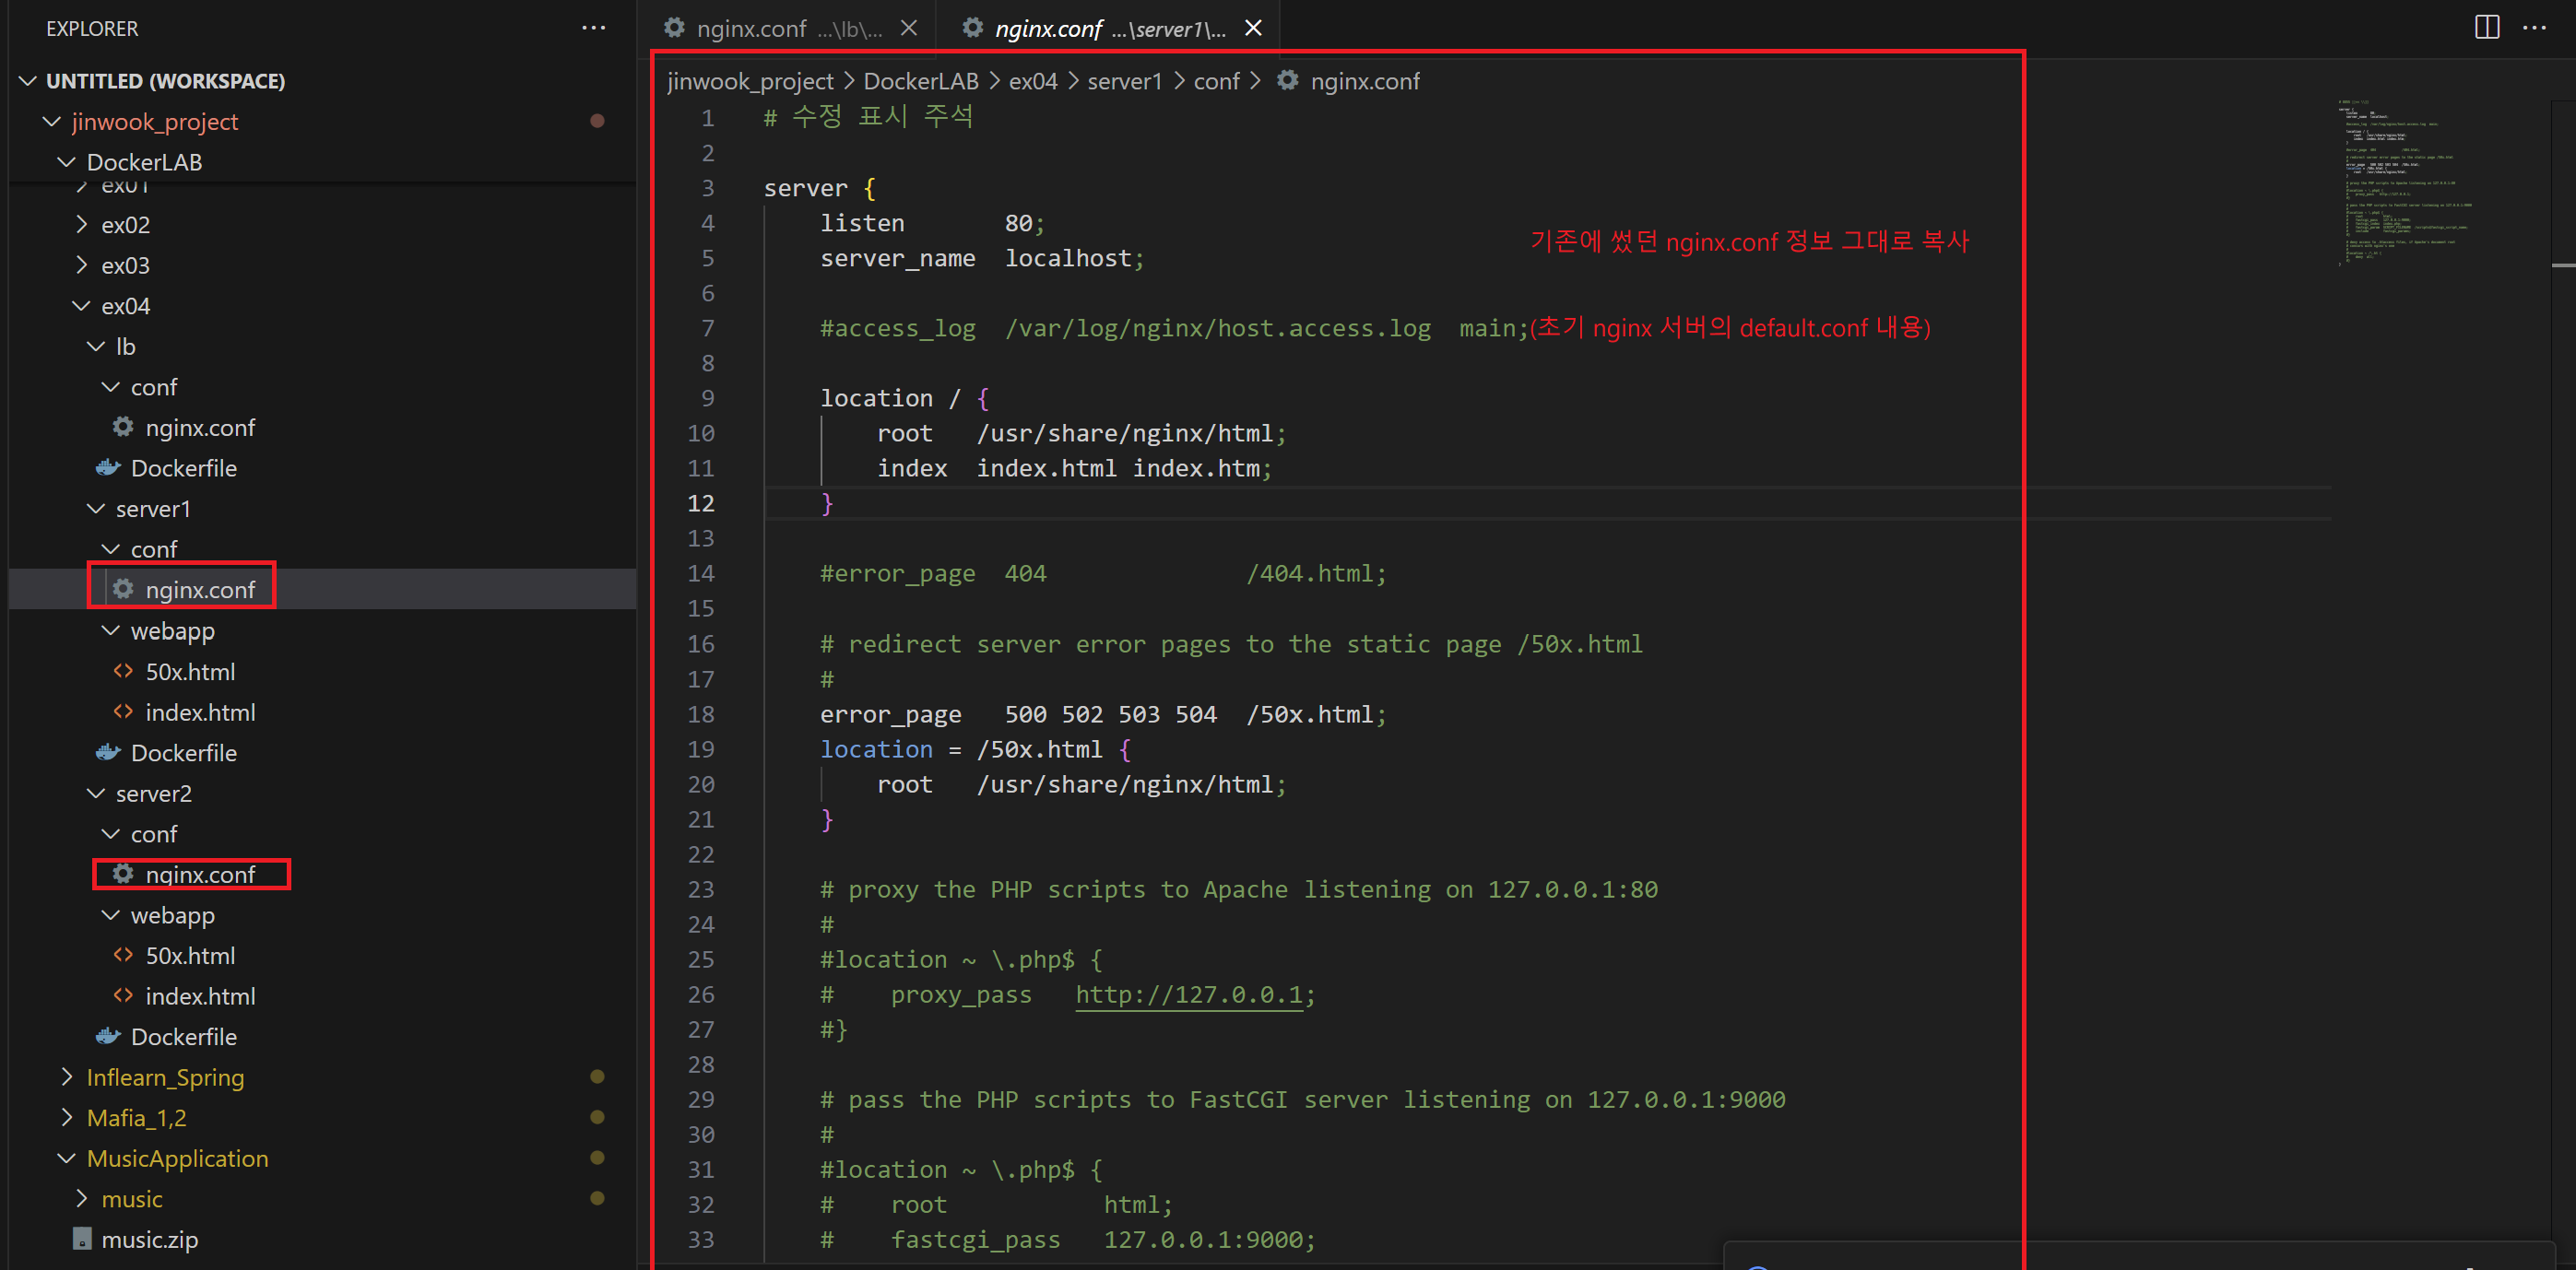Close the server1 nginx.conf tab
Screen dimensions: 2576x1270
tap(1253, 28)
